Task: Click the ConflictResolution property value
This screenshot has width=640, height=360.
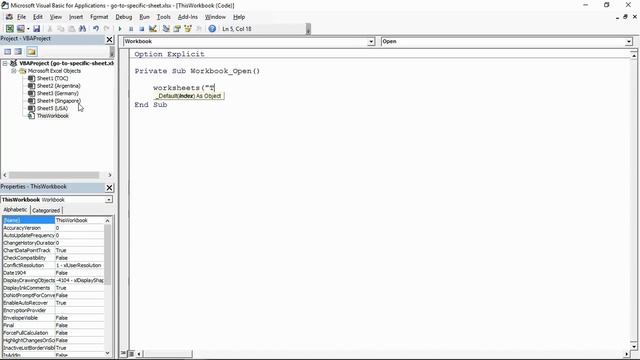Action: [x=80, y=265]
